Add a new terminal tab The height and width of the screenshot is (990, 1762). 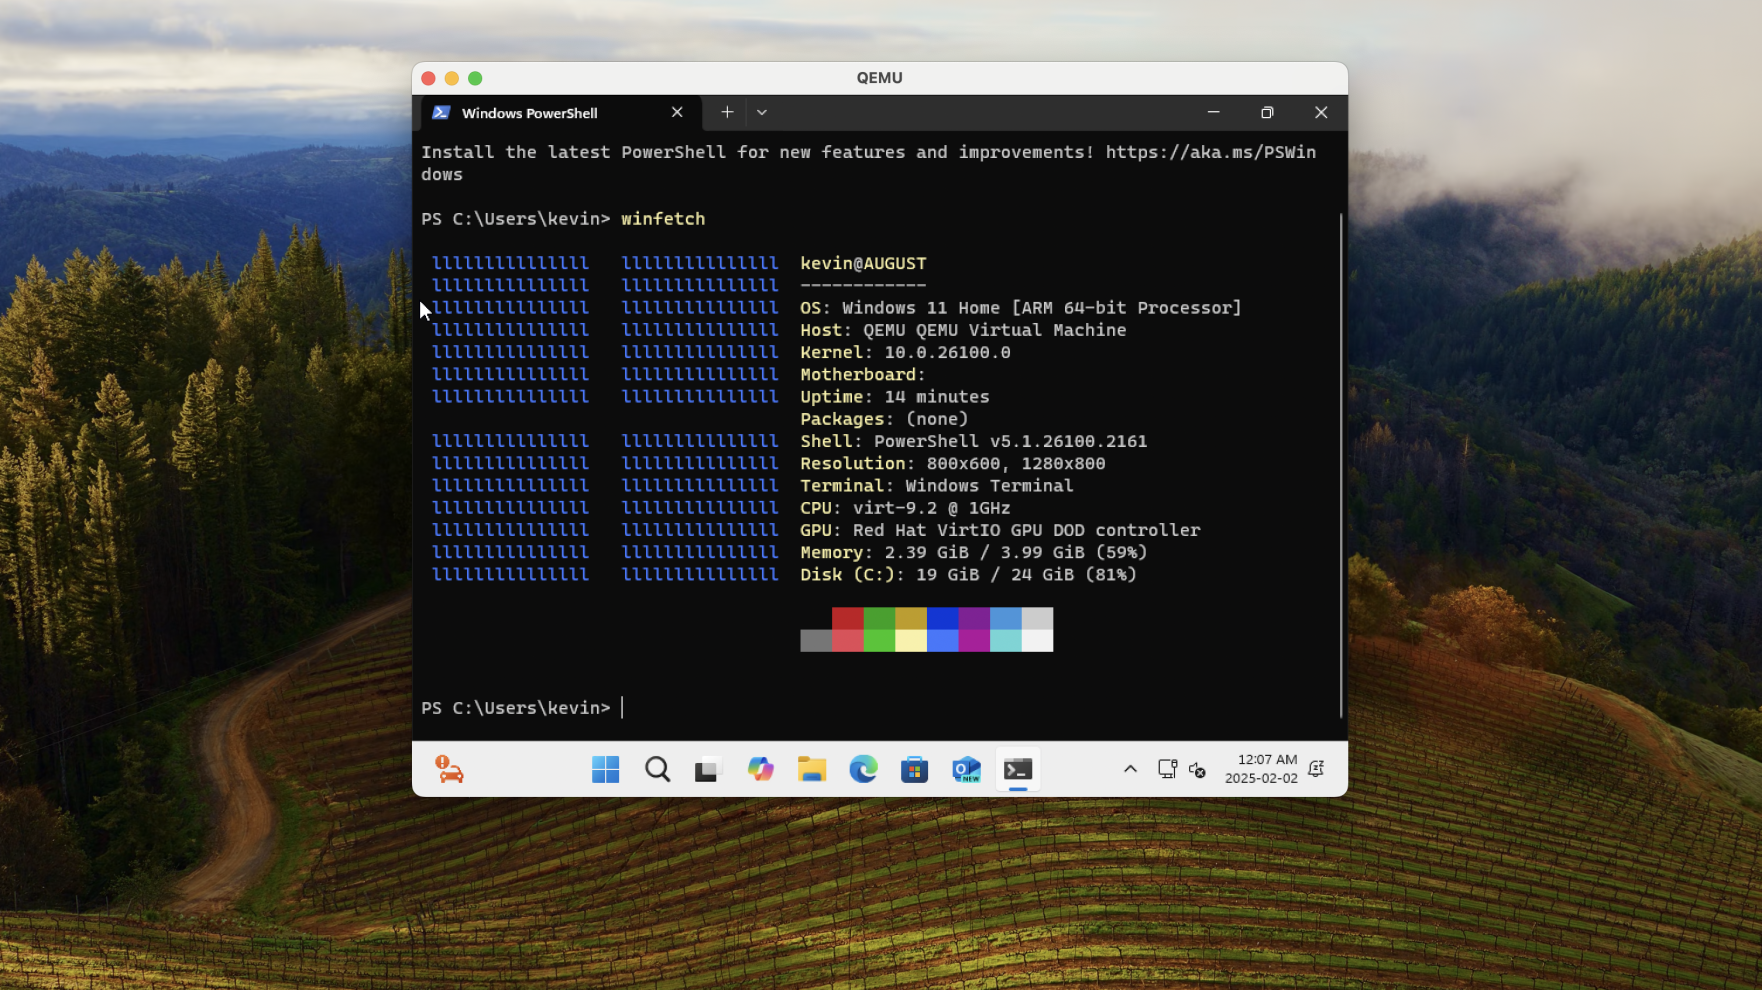(x=727, y=113)
